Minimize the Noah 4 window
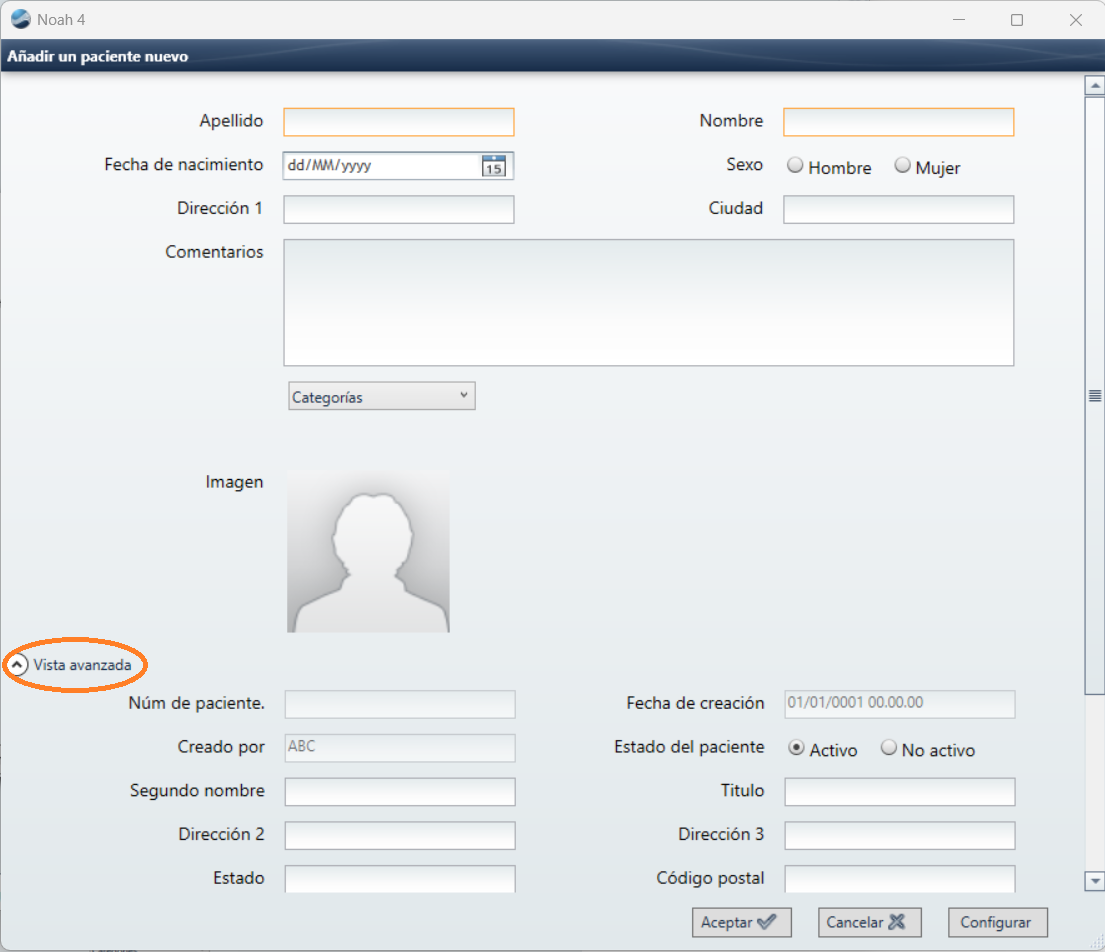This screenshot has width=1105, height=952. tap(958, 20)
